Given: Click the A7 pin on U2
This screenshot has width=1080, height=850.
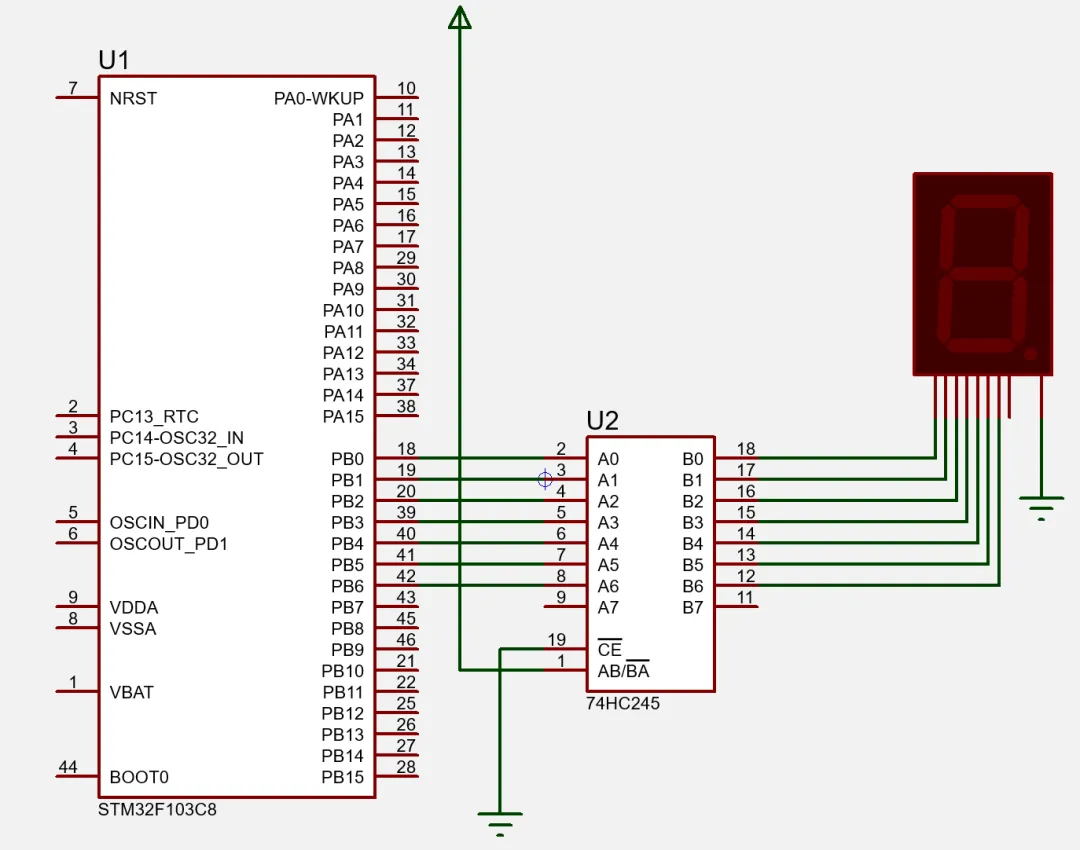Looking at the screenshot, I should point(608,608).
